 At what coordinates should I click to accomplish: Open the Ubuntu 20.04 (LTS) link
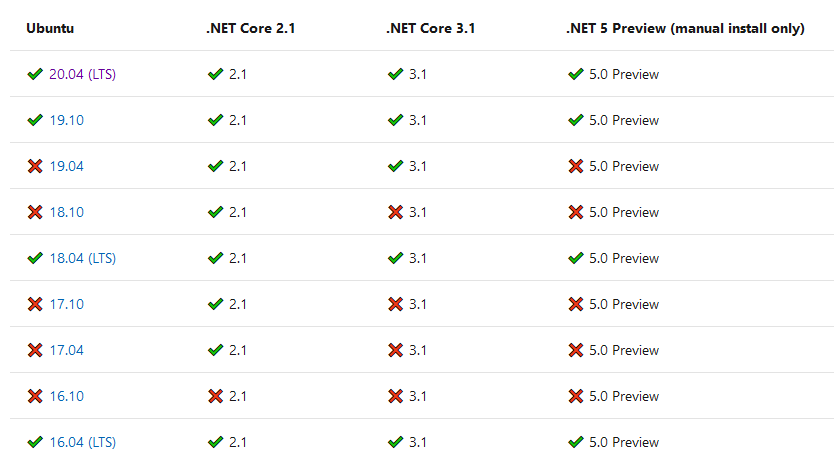[82, 74]
